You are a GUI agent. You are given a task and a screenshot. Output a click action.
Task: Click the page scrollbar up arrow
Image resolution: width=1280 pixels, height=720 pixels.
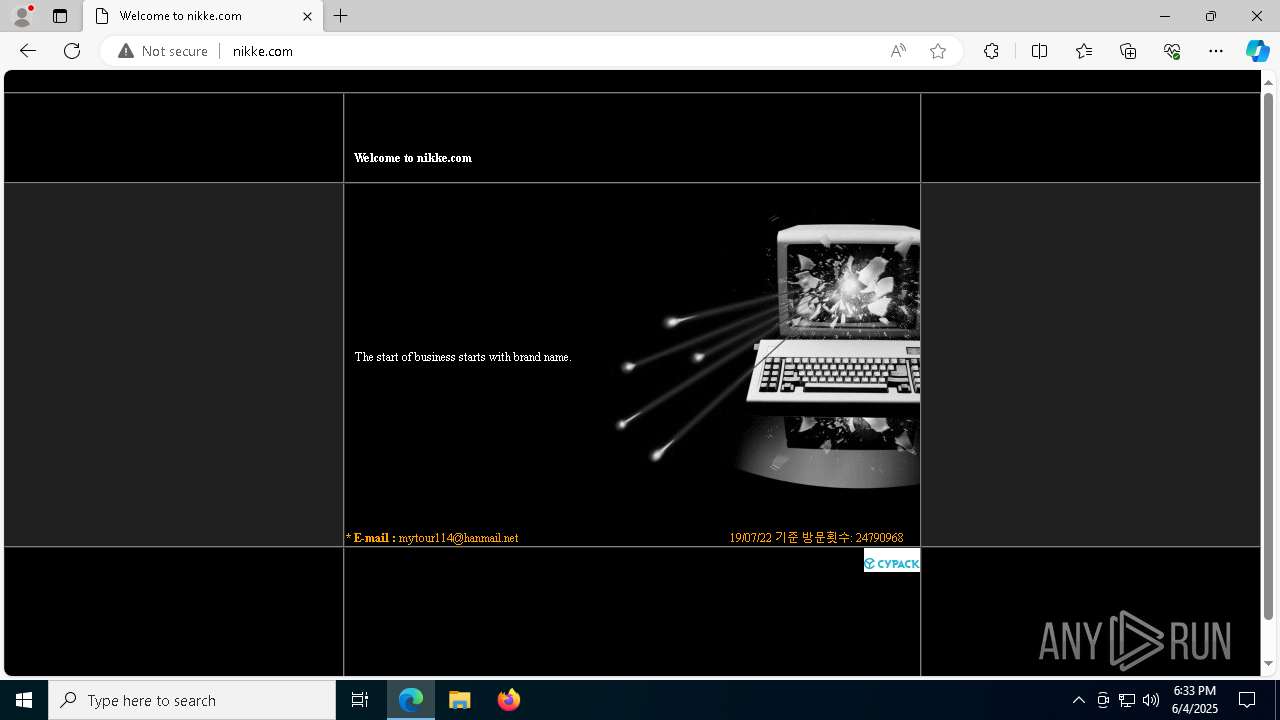pos(1269,82)
